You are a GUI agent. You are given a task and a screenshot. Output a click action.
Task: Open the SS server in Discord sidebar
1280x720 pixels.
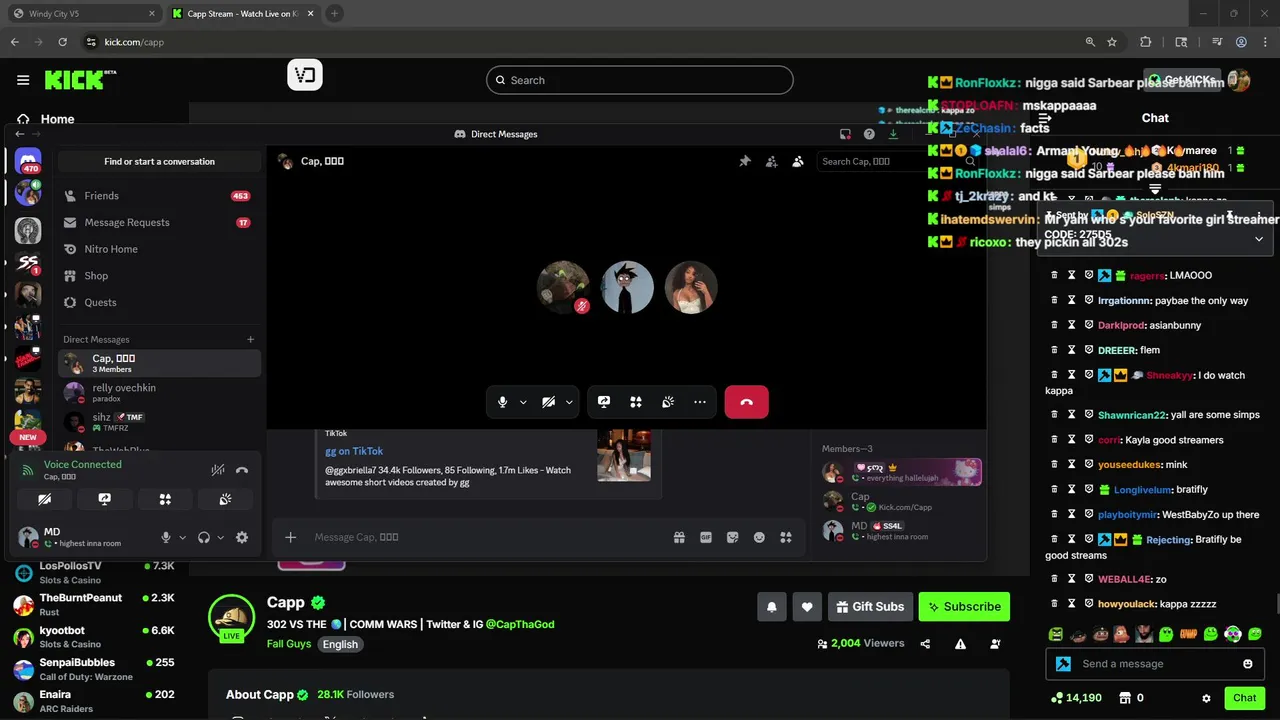[28, 263]
